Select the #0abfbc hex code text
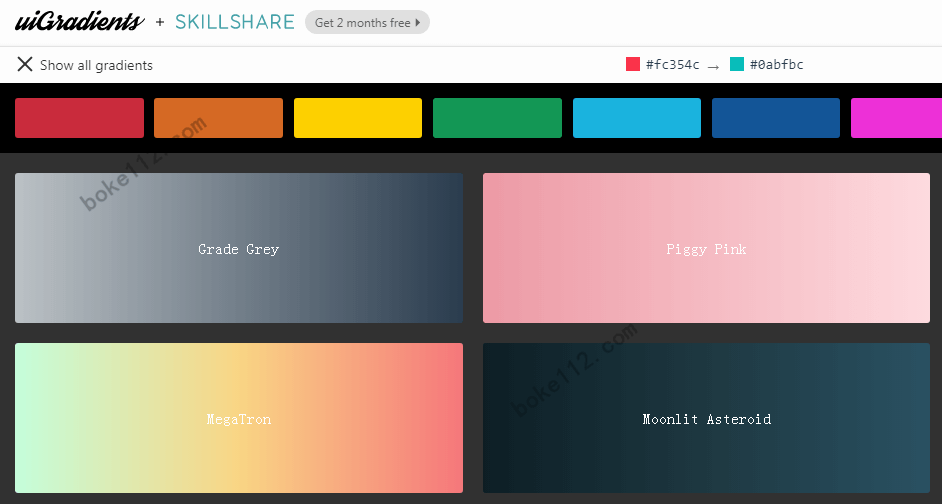Screen dimensions: 942x504 776,65
